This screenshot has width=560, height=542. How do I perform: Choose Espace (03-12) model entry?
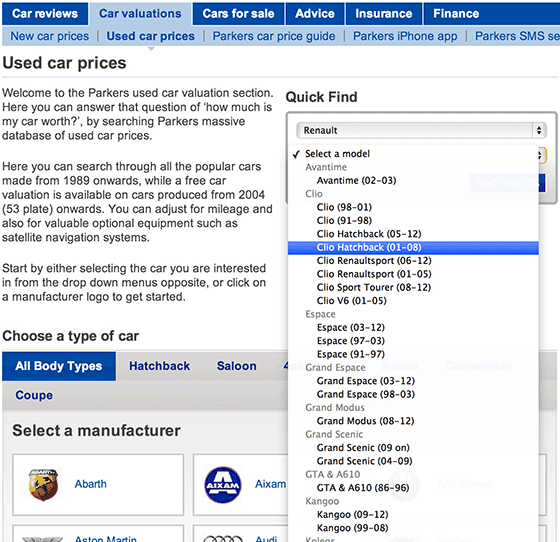[x=351, y=327]
